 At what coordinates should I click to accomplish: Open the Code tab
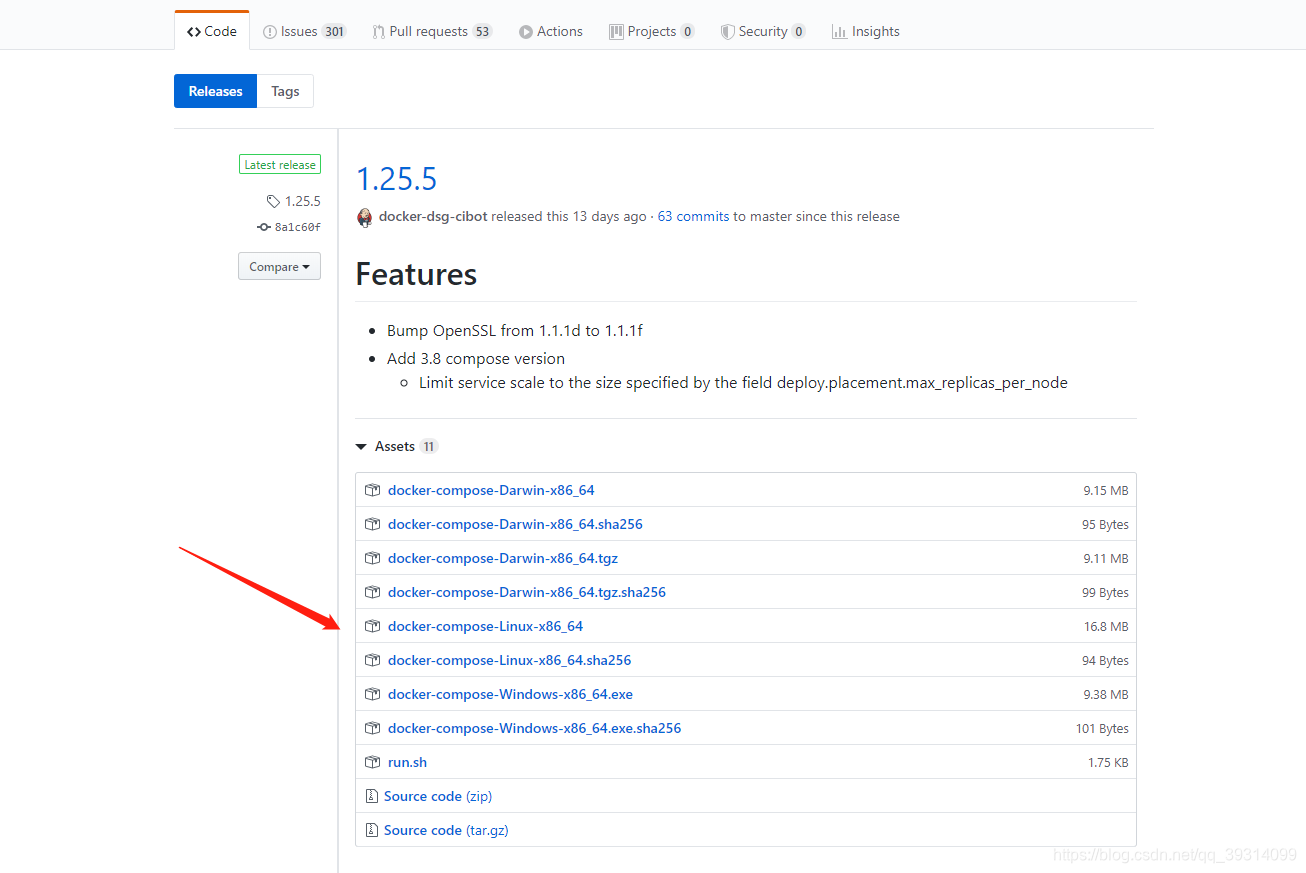tap(212, 31)
